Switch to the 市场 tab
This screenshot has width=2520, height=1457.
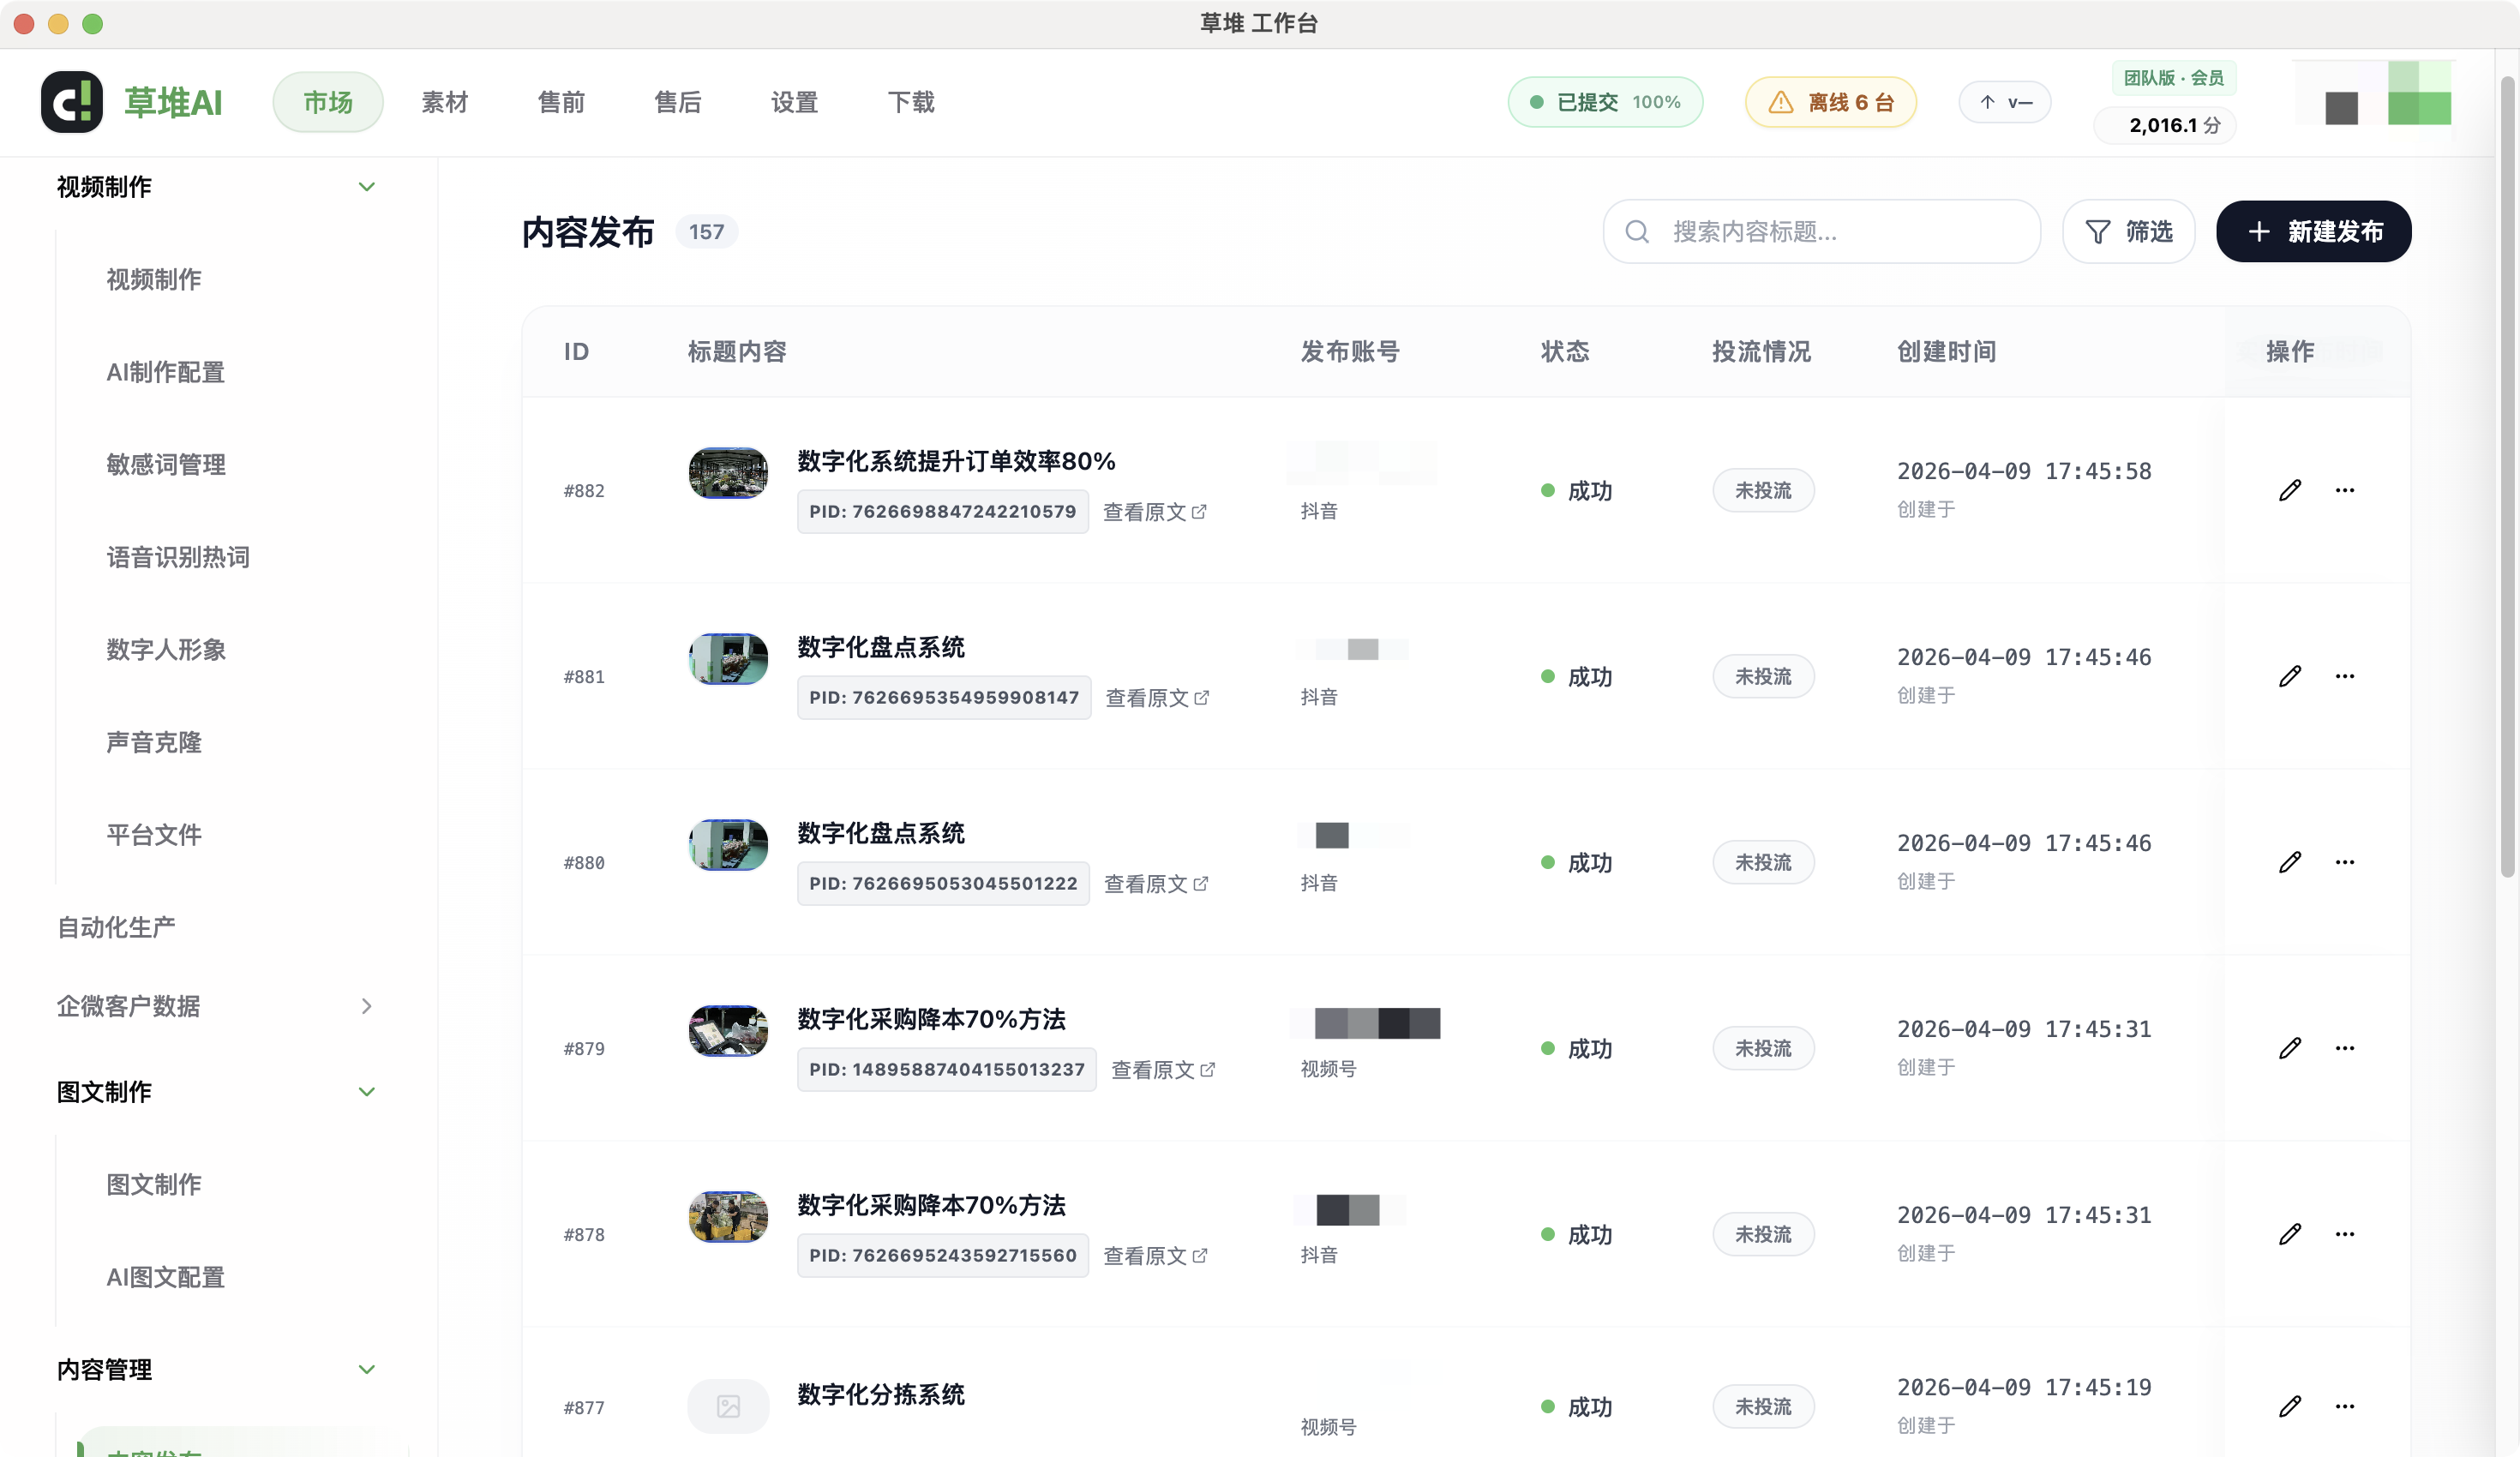(328, 102)
